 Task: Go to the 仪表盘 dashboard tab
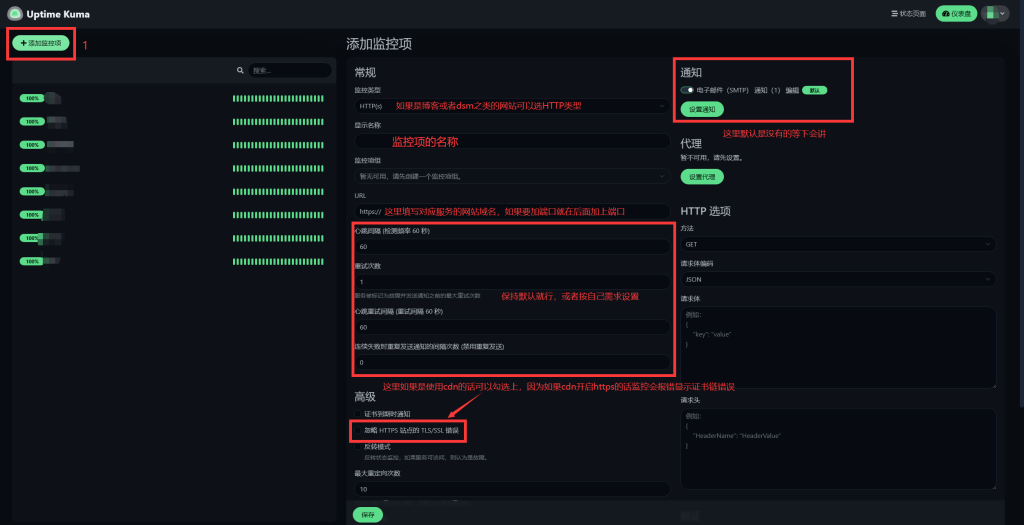tap(956, 14)
